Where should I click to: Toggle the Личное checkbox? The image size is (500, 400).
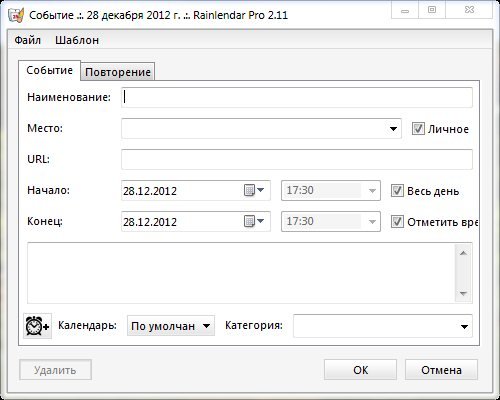(x=418, y=129)
